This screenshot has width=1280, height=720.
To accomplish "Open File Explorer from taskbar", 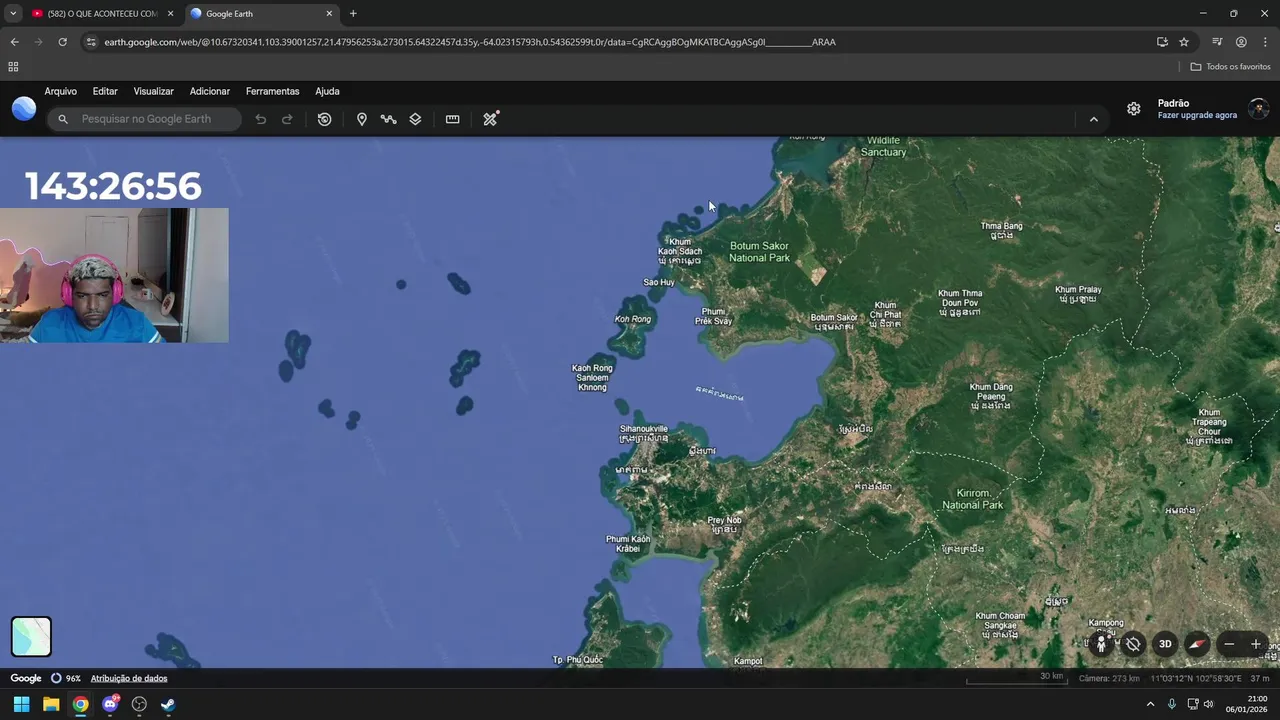I will [51, 704].
